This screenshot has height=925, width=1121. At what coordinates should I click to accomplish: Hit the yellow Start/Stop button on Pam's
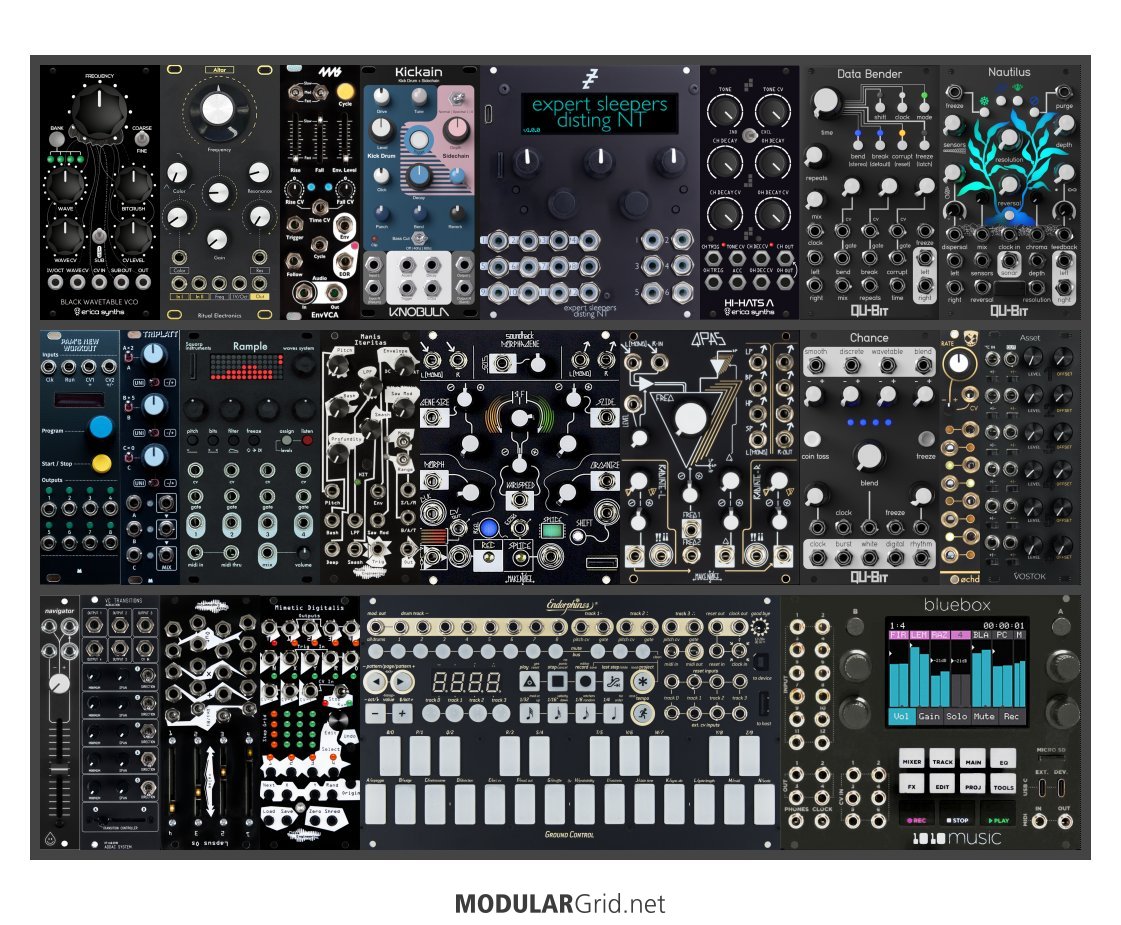102,463
